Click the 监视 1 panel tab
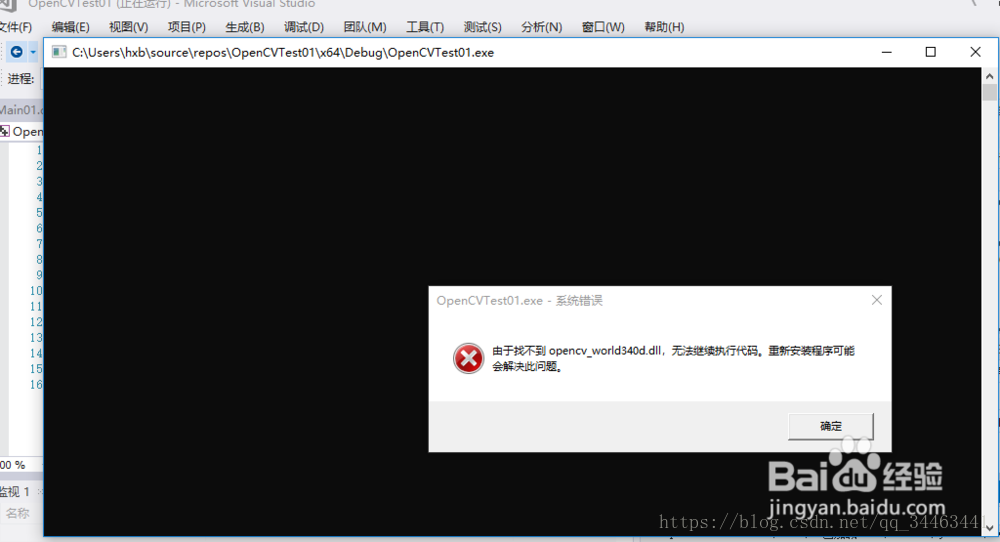This screenshot has width=1000, height=542. (15, 492)
